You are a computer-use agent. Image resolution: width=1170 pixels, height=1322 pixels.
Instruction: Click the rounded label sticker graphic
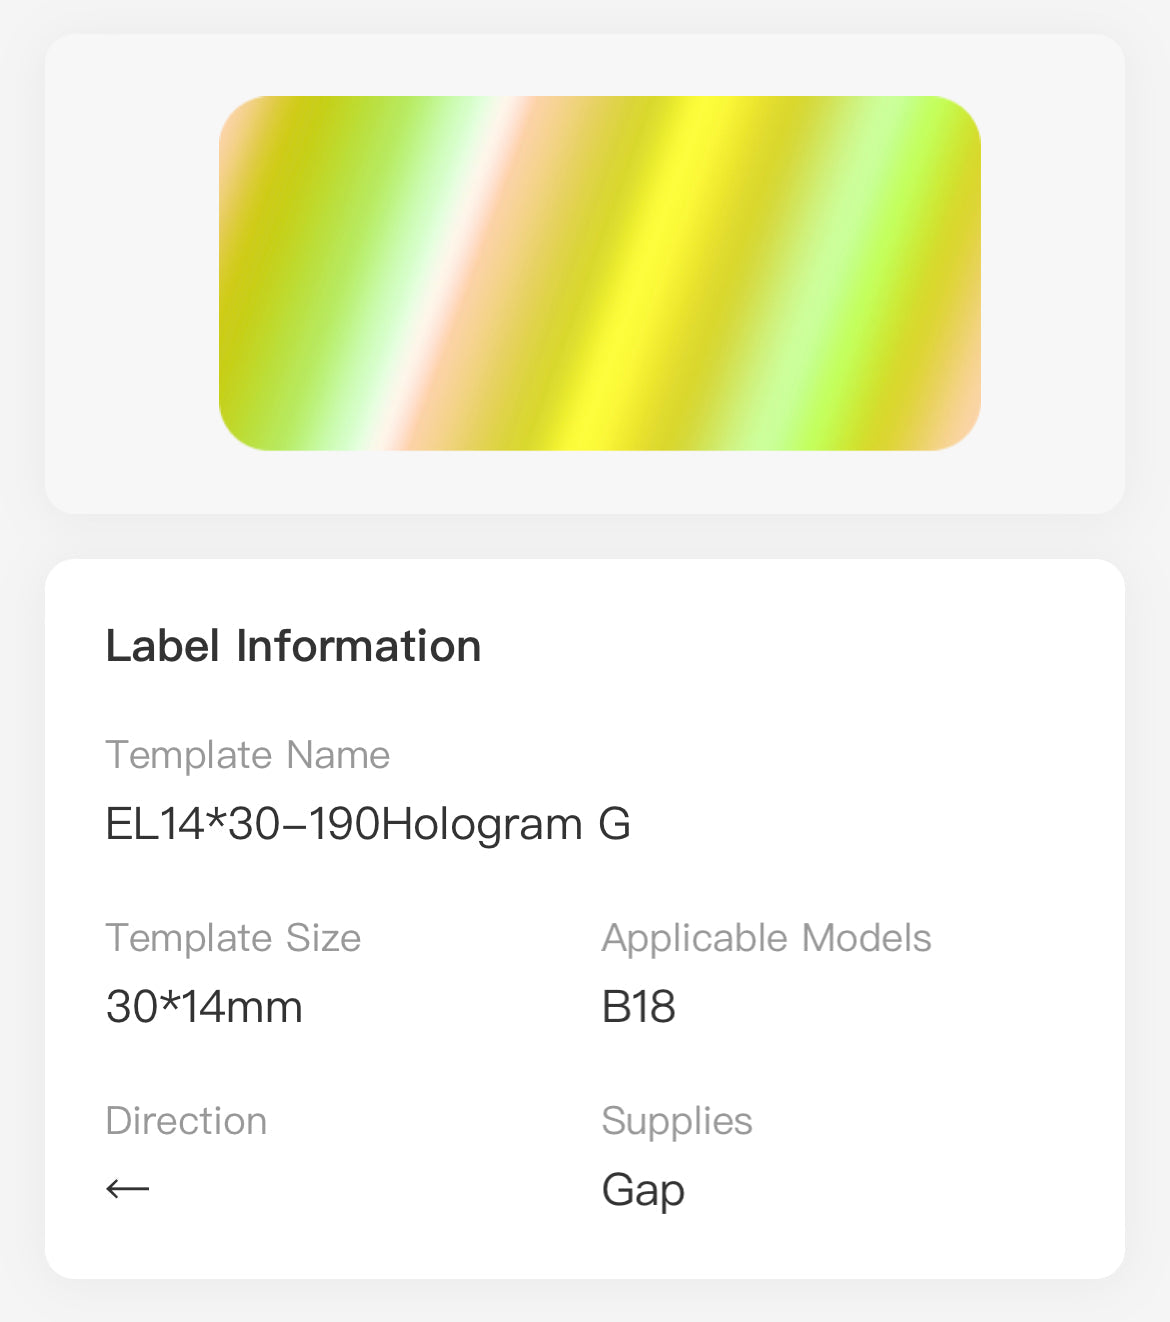point(600,272)
